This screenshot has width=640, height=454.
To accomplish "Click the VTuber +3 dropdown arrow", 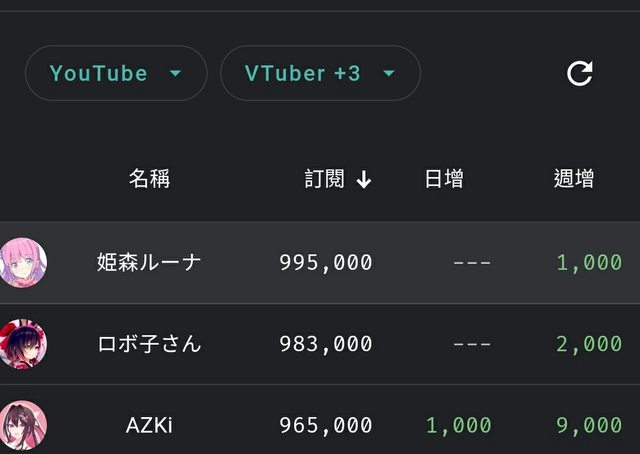I will point(389,73).
